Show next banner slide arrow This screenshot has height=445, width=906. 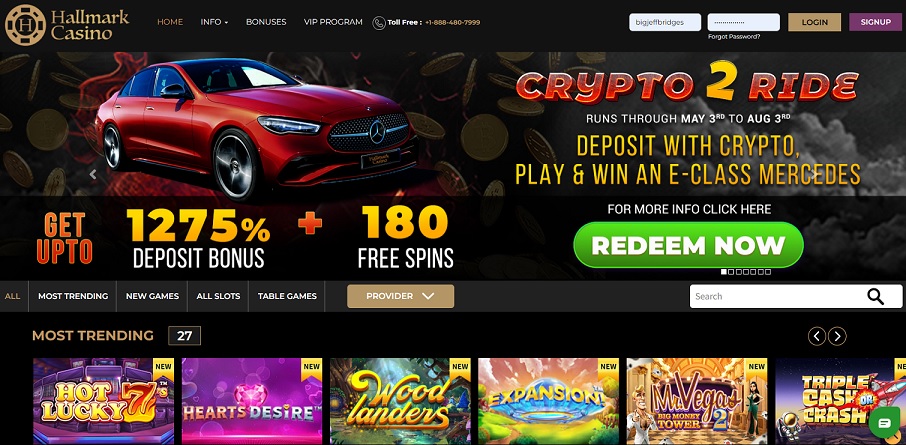[814, 174]
